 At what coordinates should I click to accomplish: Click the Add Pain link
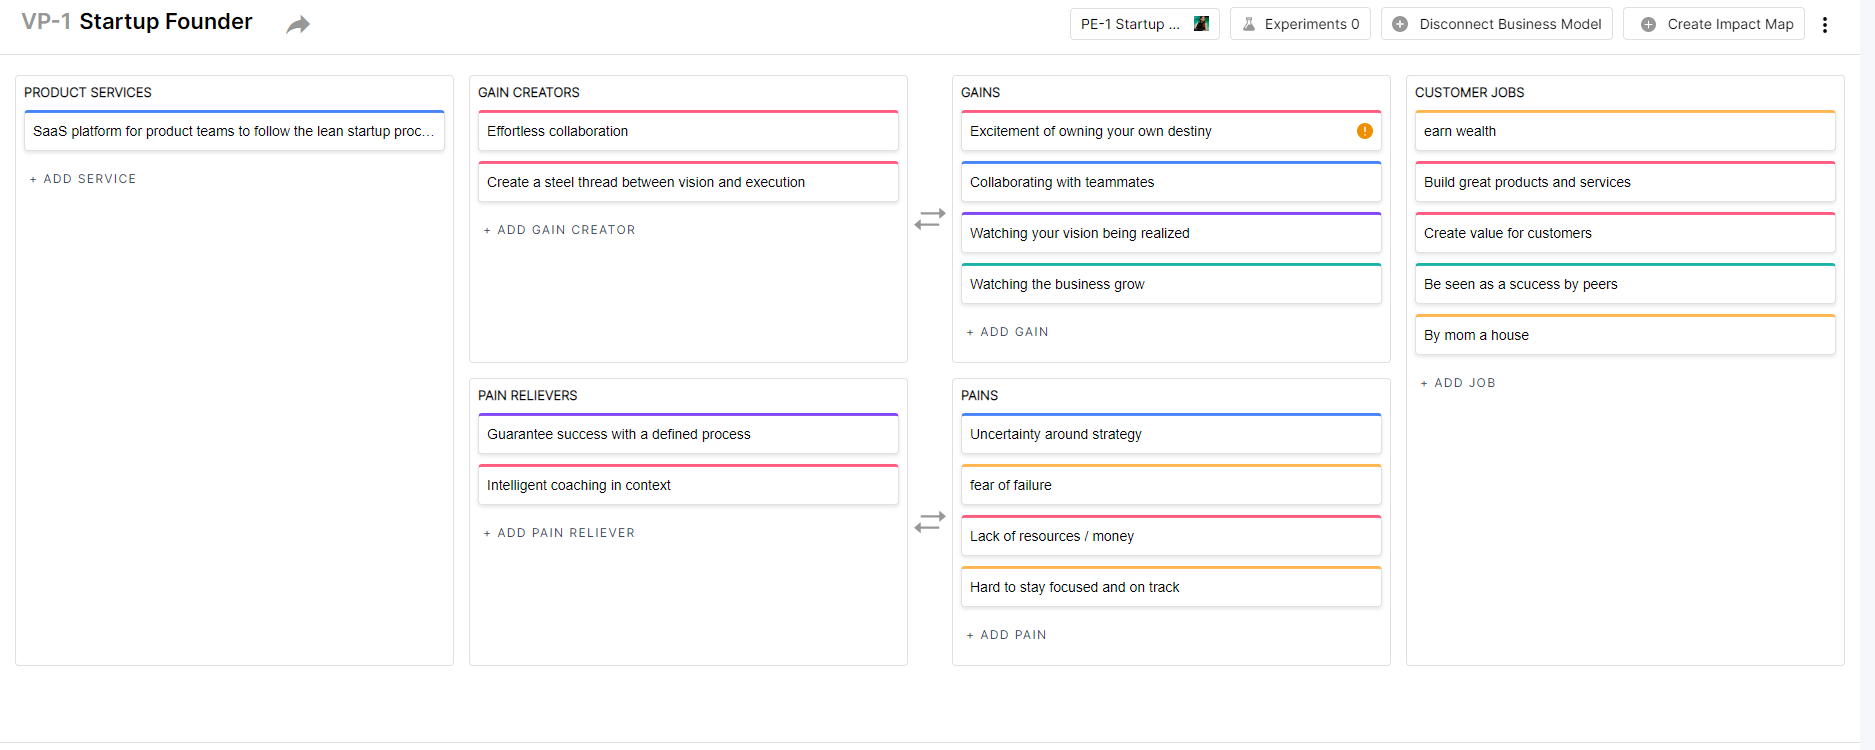tap(1007, 635)
